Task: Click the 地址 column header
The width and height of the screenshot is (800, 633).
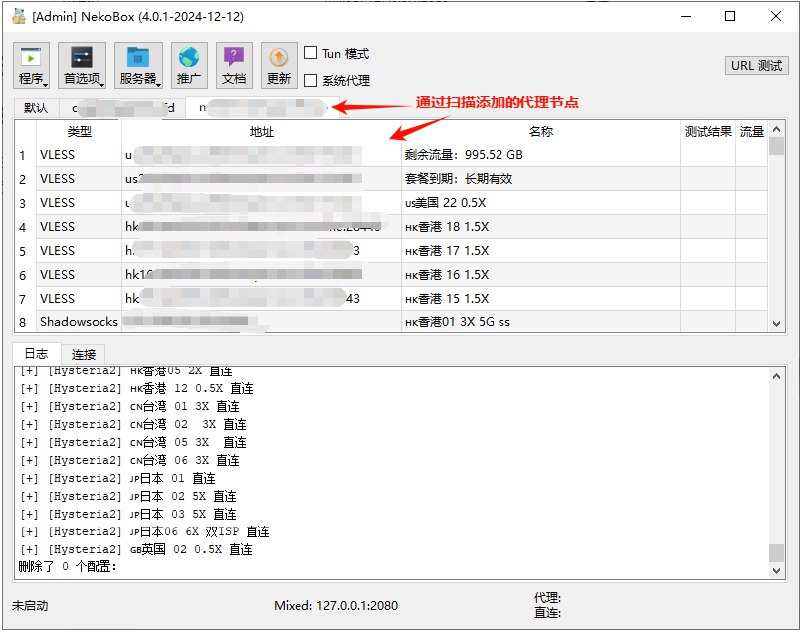Action: coord(261,132)
